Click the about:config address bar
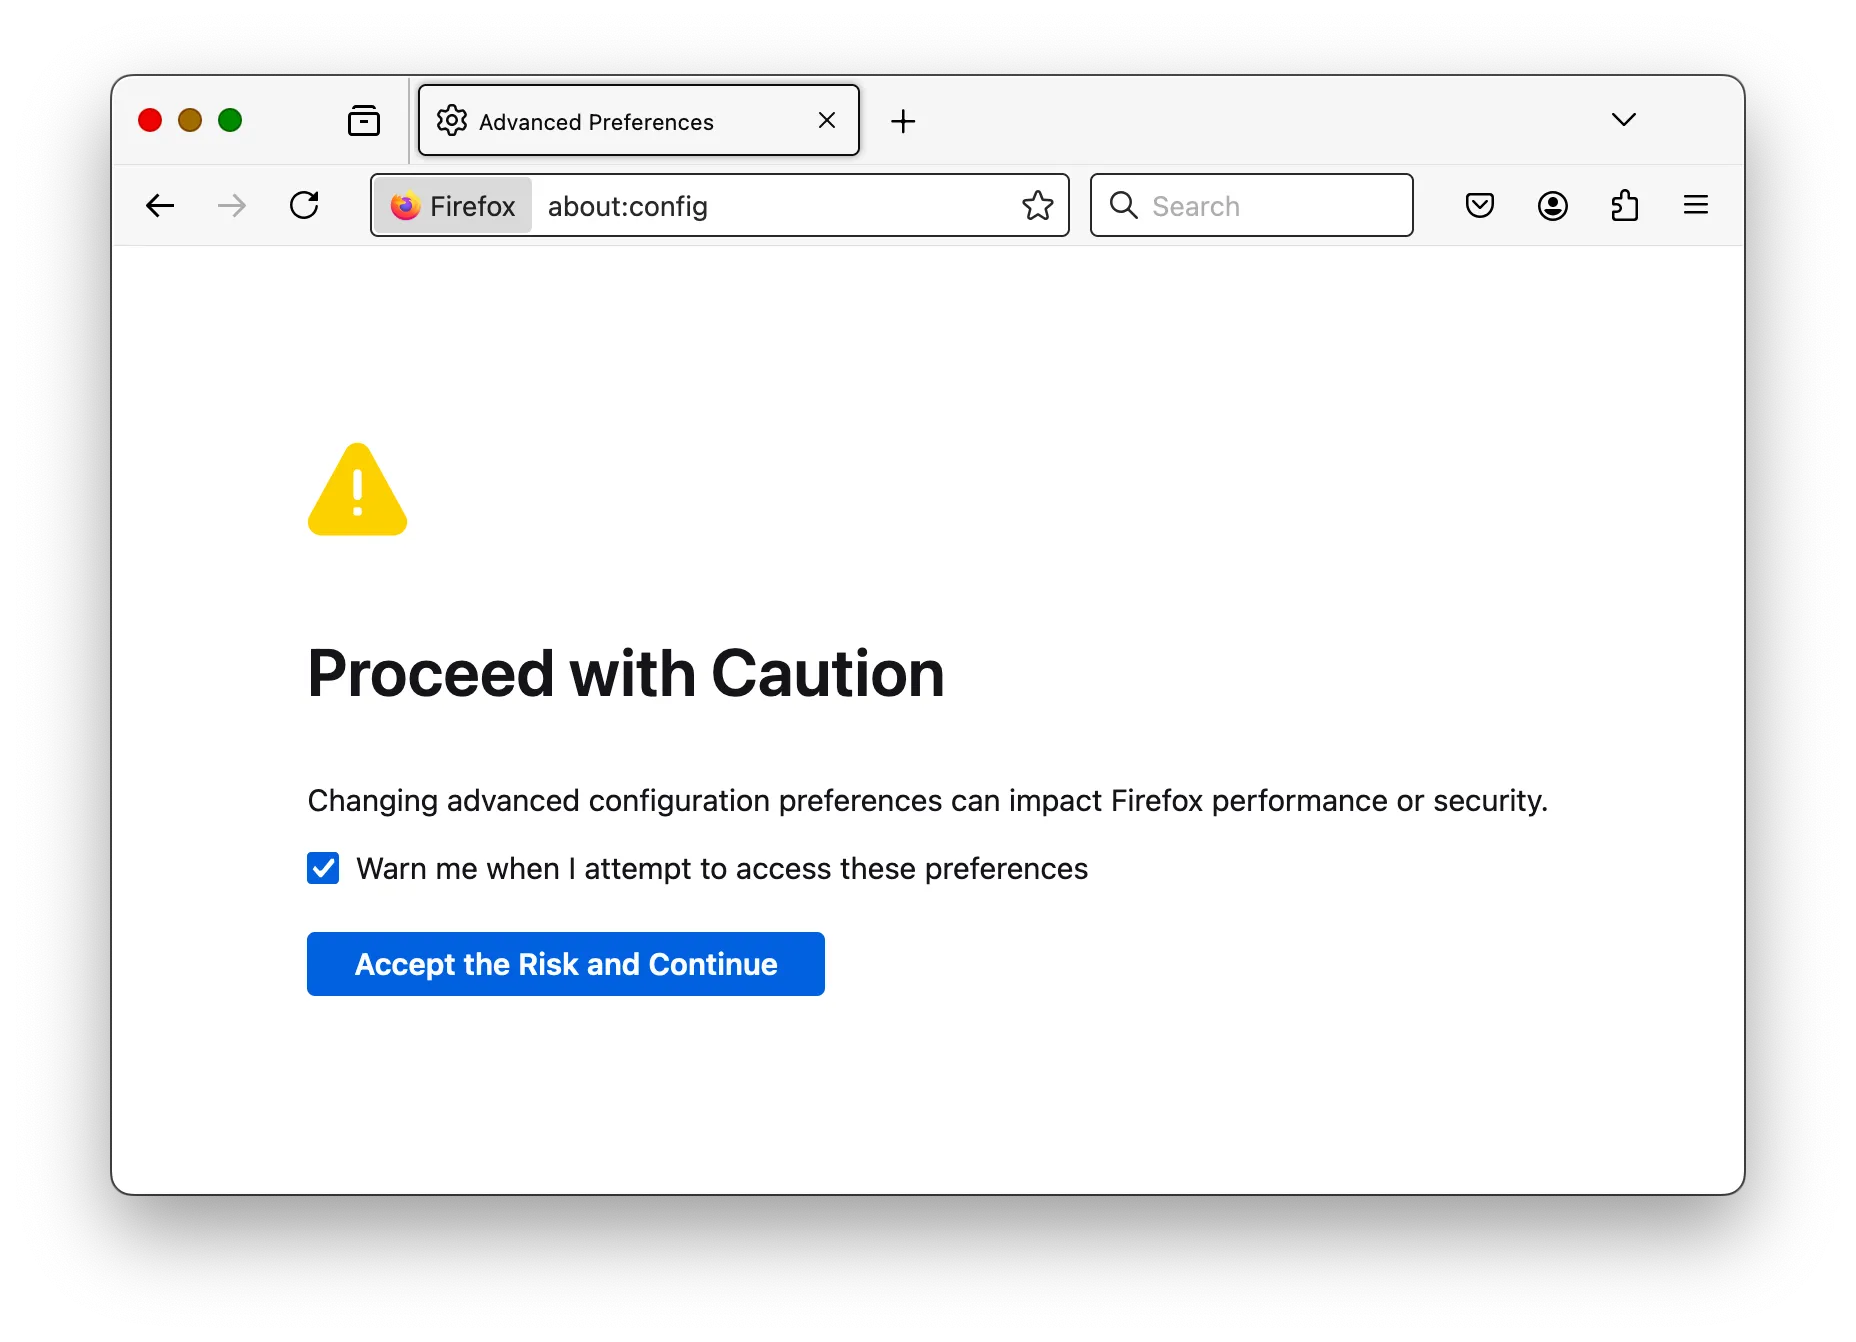 click(700, 206)
